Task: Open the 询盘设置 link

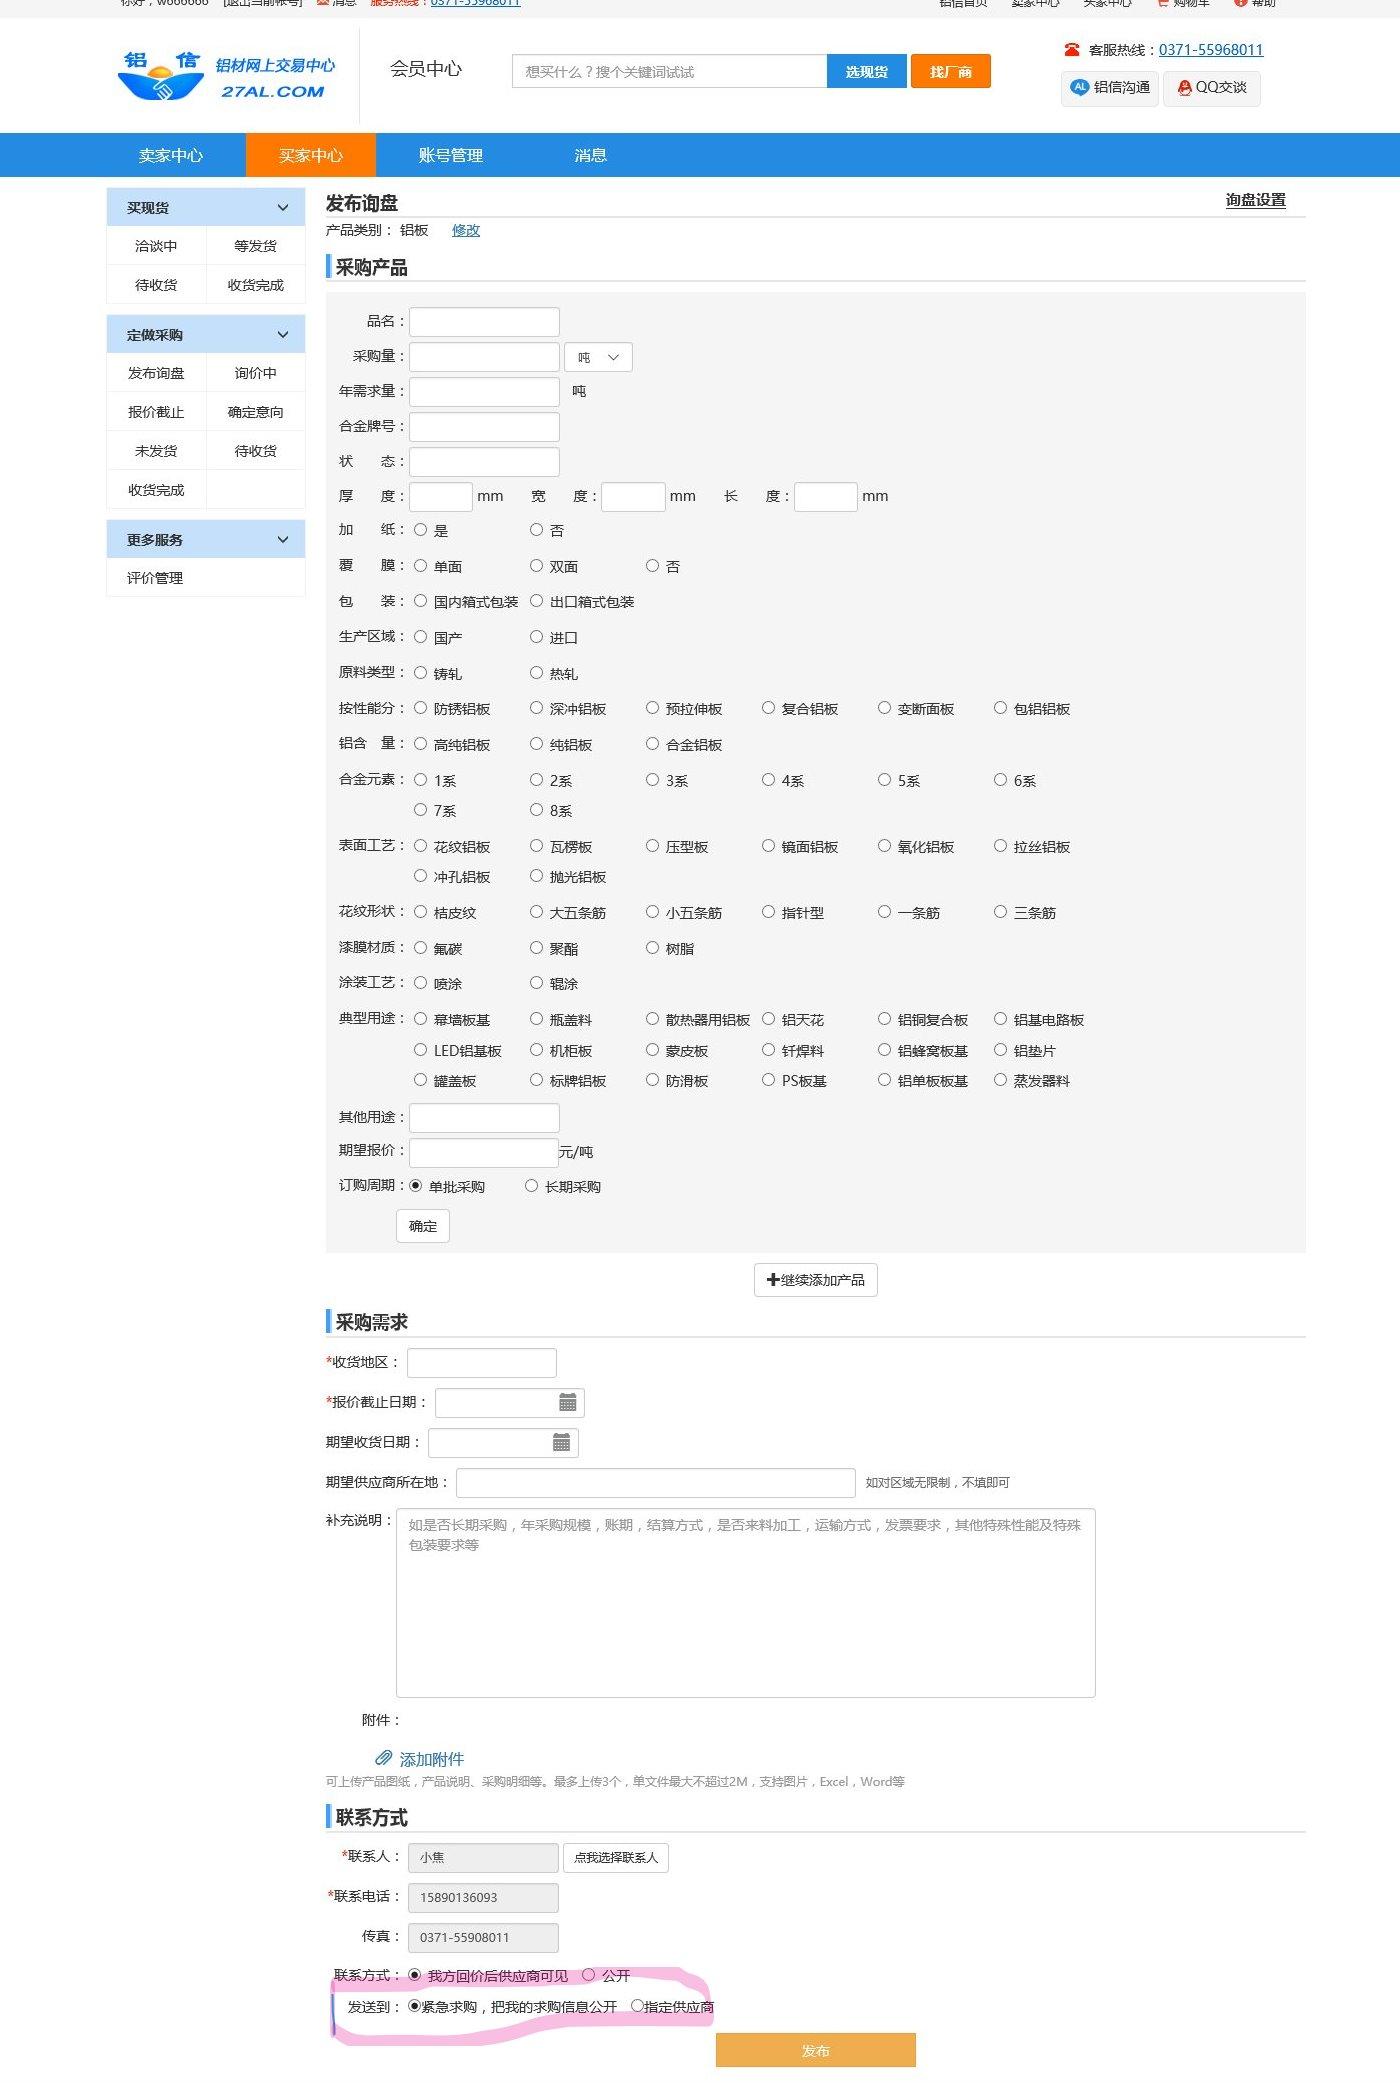Action: point(1256,200)
